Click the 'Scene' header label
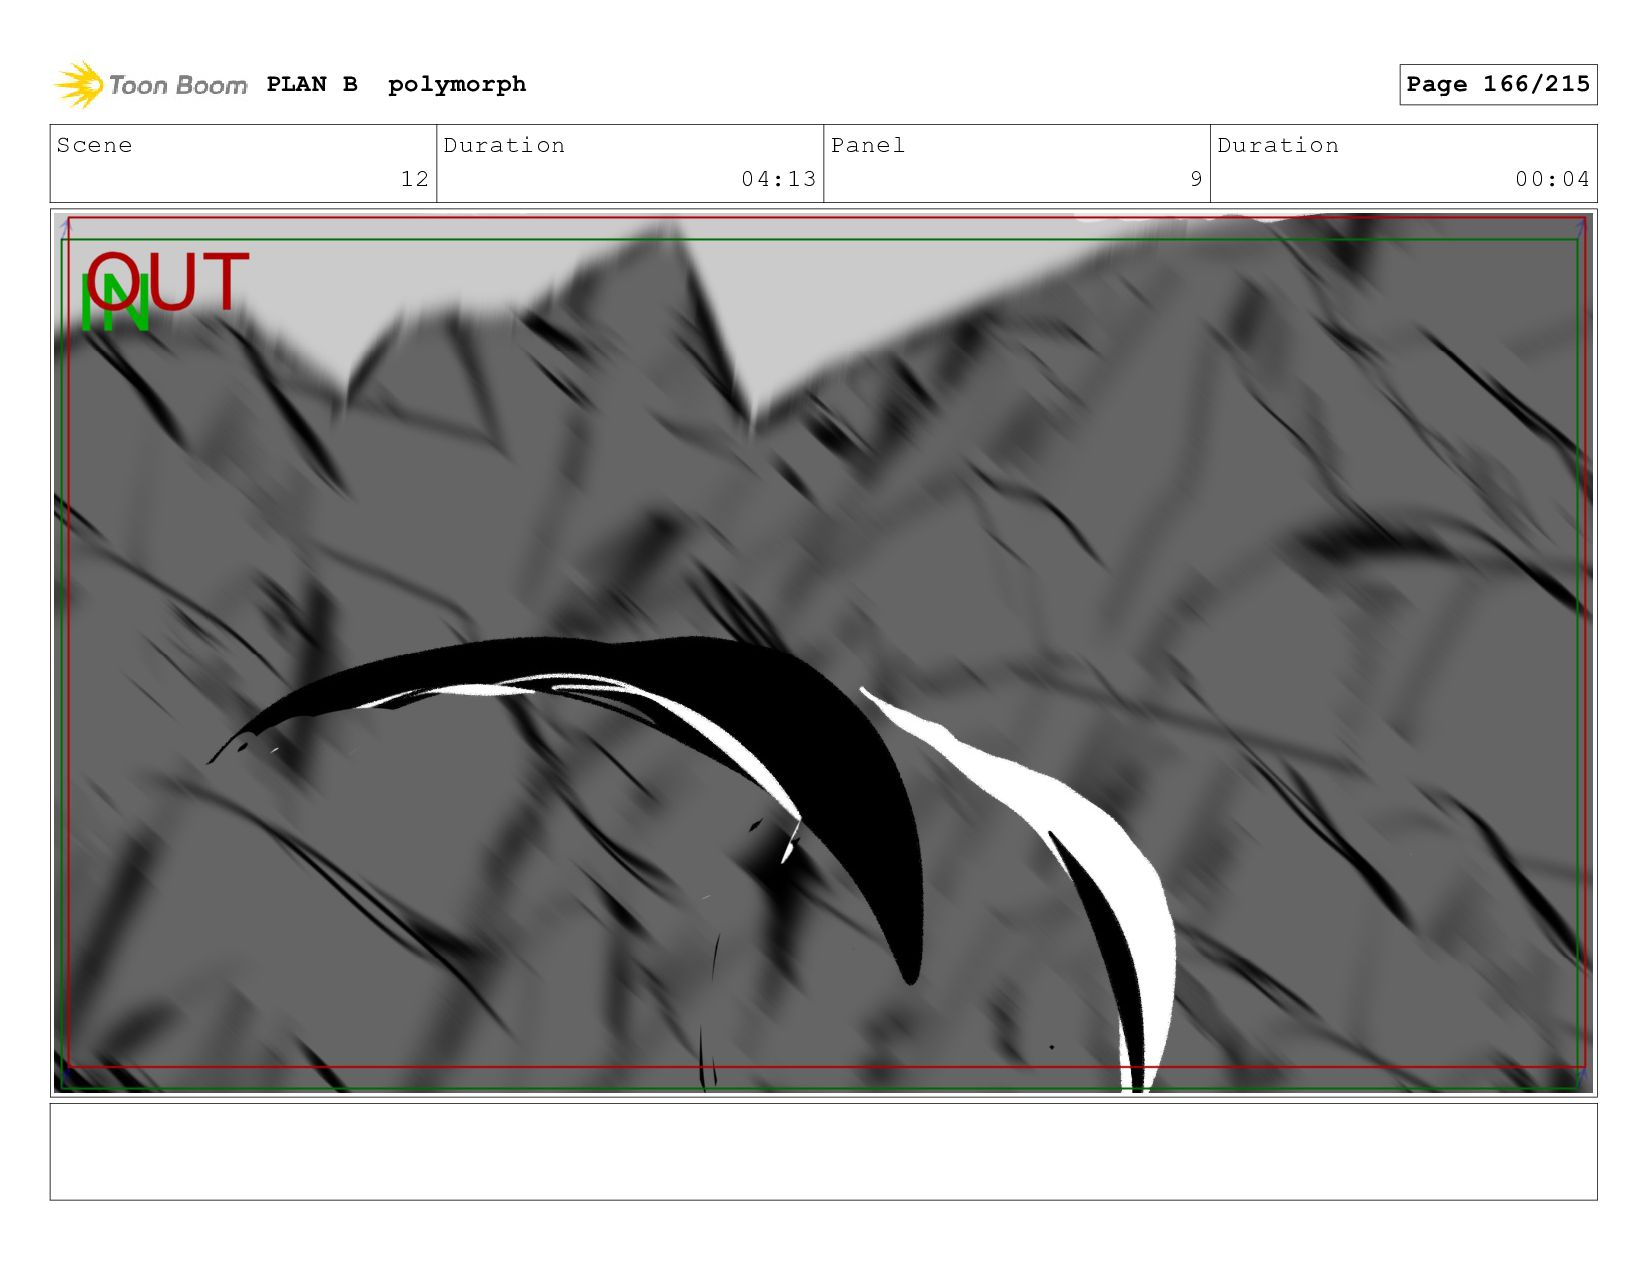Viewport: 1650px width, 1275px height. tap(94, 145)
